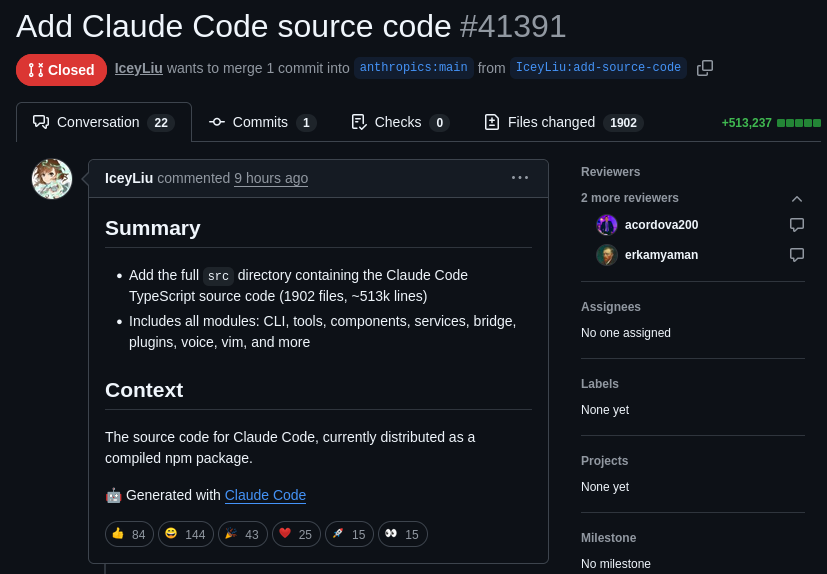Open comment options three-dot menu
This screenshot has height=574, width=827.
coord(520,178)
